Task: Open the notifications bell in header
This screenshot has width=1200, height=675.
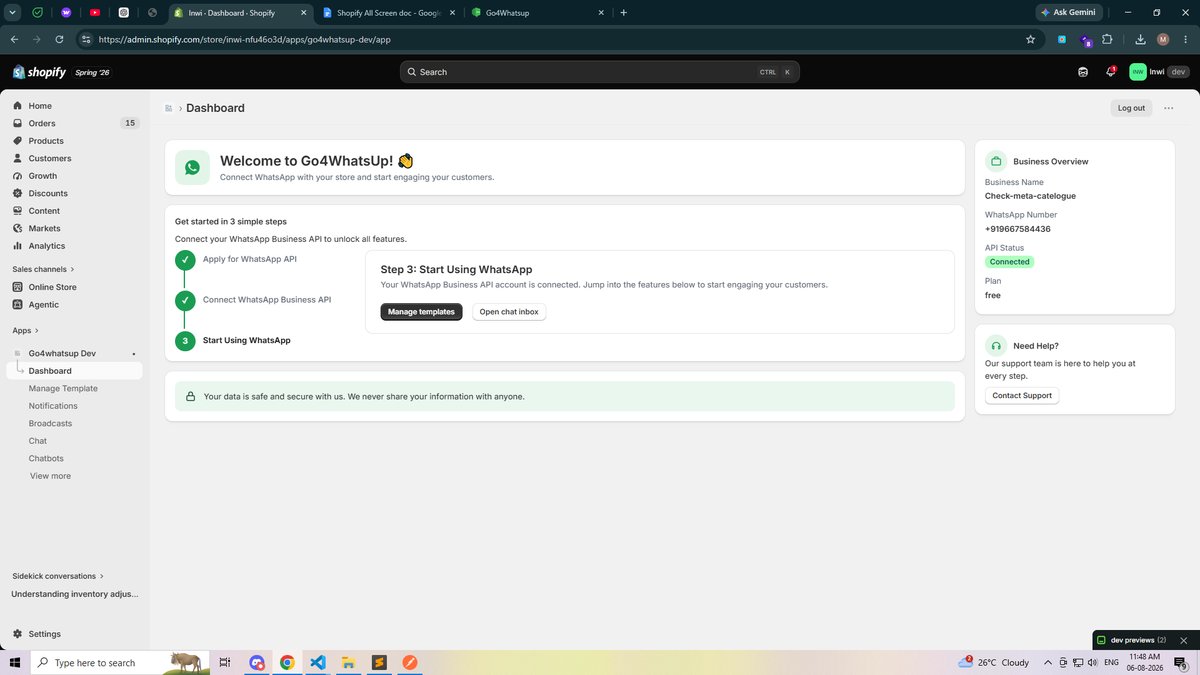Action: [1110, 72]
